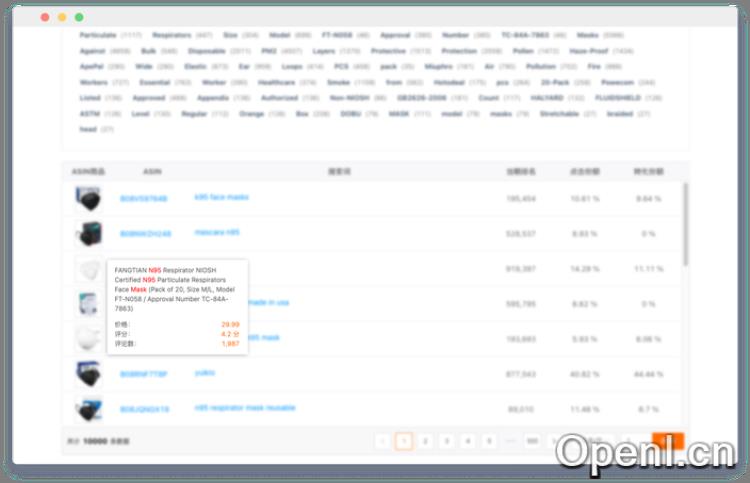Click the first black mask product thumbnail
This screenshot has height=483, width=750.
pos(88,199)
